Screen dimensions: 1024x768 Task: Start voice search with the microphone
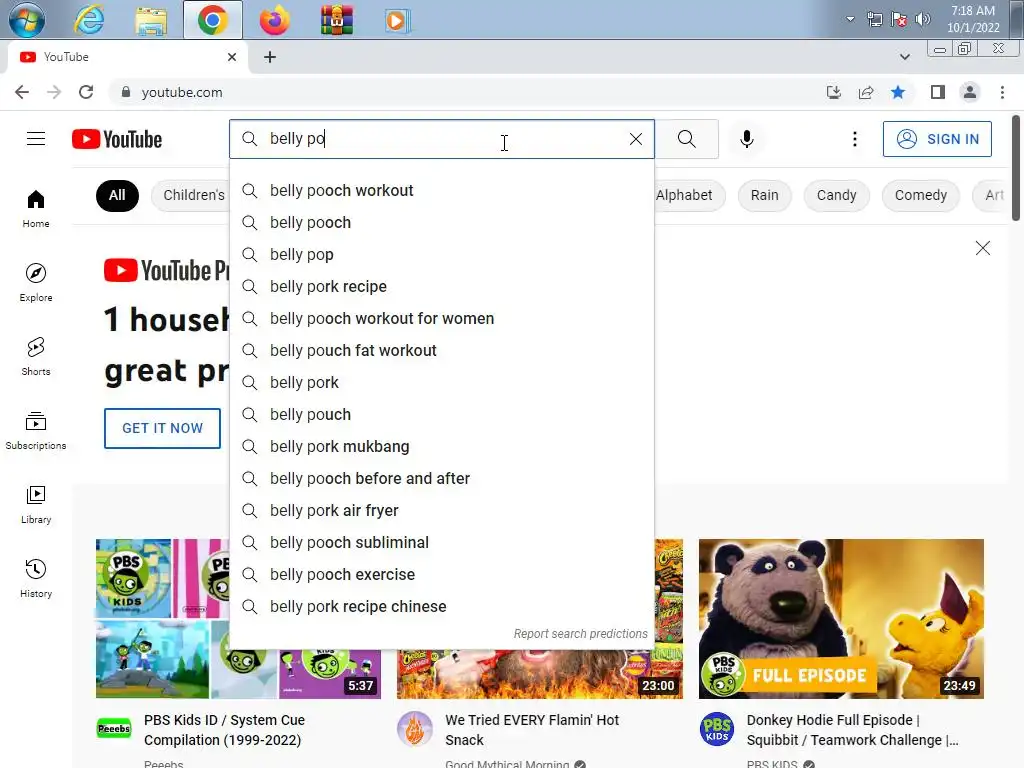tap(746, 139)
